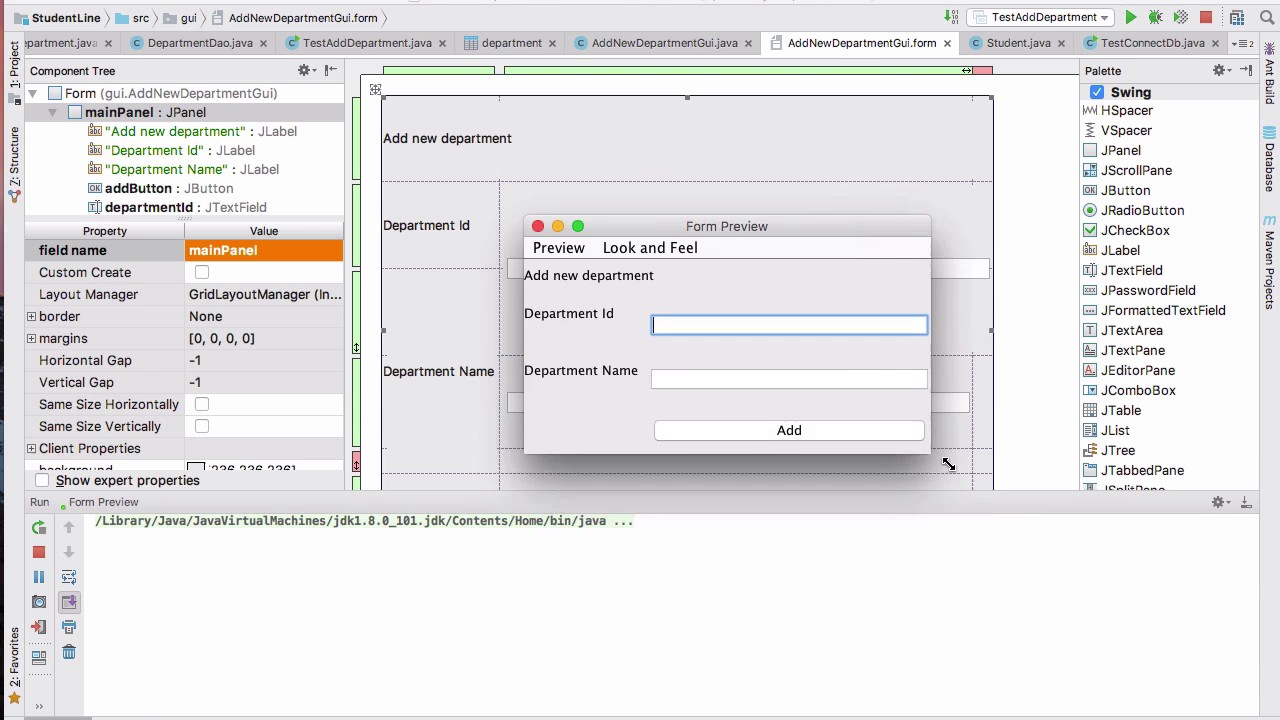
Task: Click the print icon in the Run console
Action: point(69,627)
